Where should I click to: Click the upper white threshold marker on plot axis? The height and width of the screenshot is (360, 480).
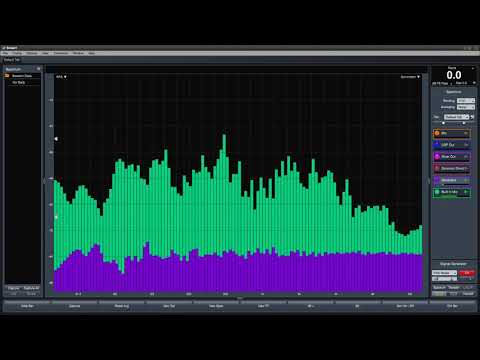(56, 139)
